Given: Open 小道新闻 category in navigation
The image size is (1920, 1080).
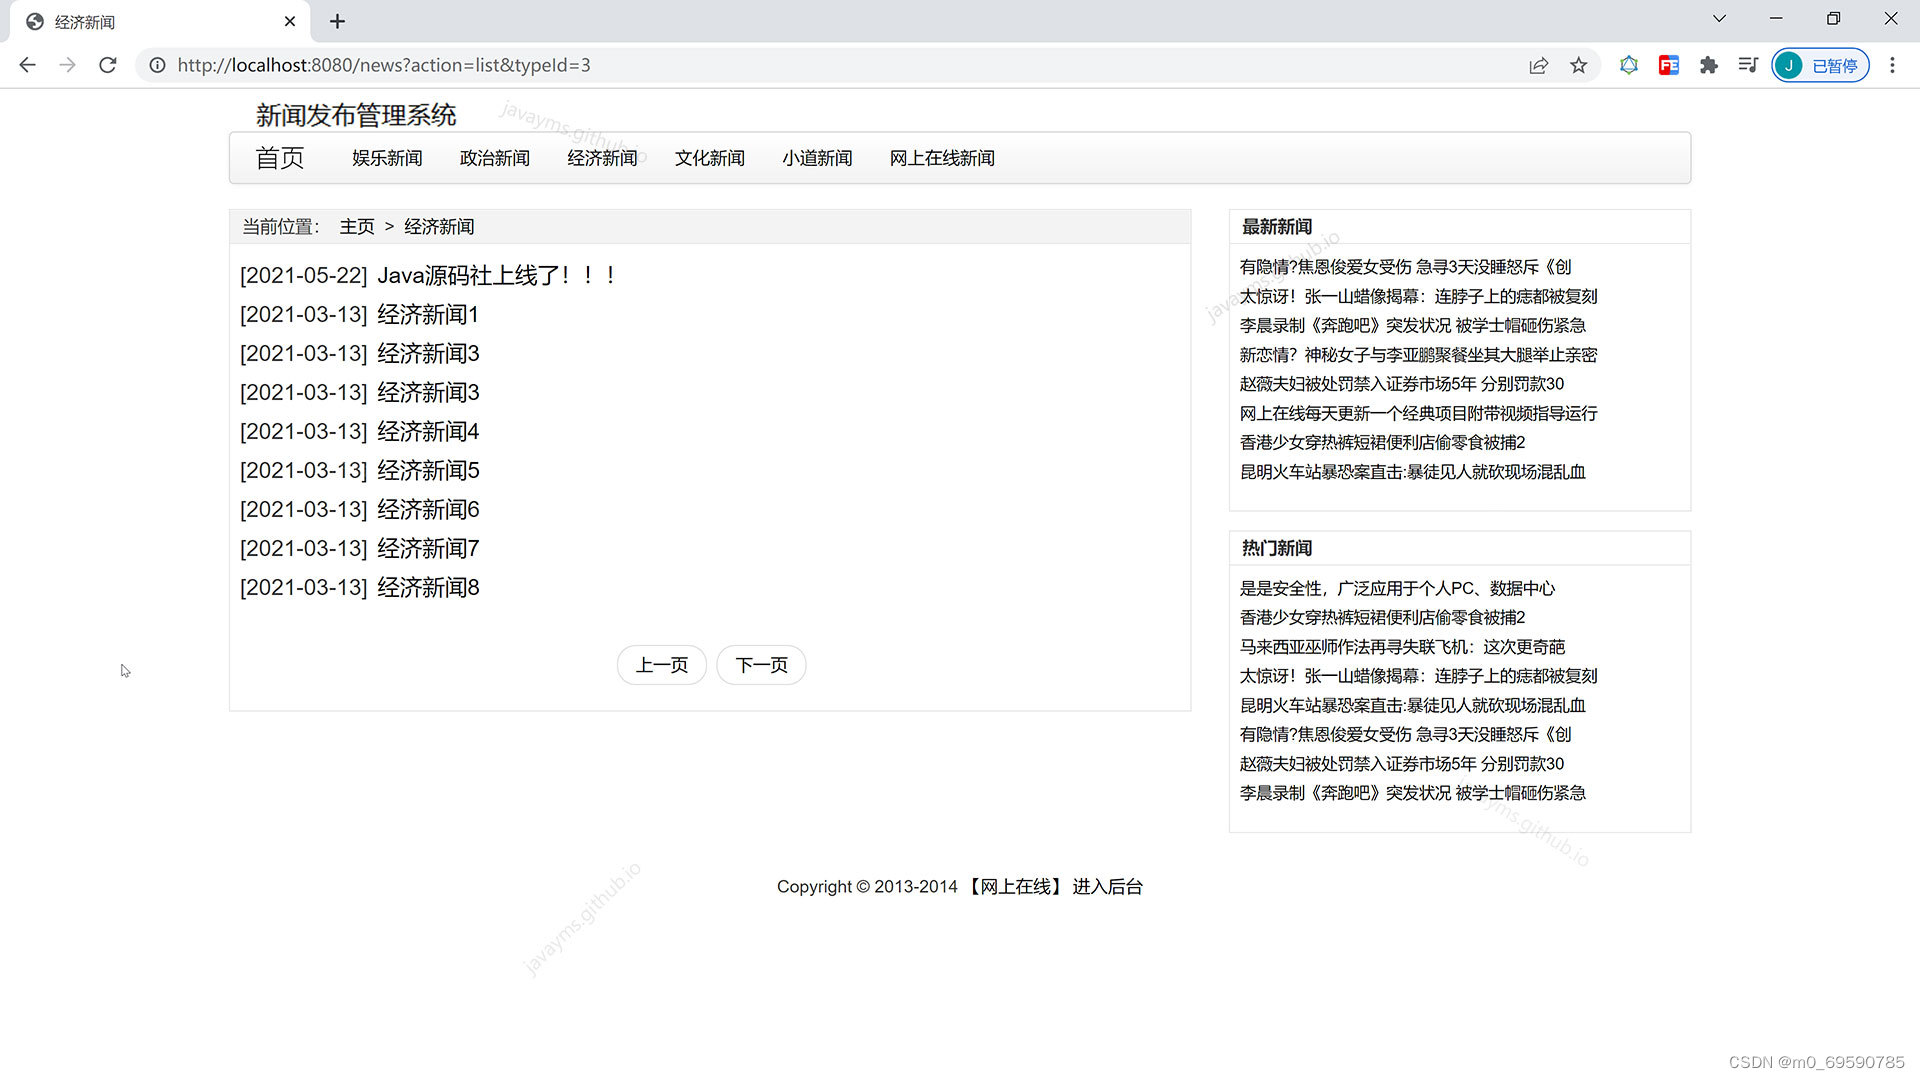Looking at the screenshot, I should click(x=817, y=158).
